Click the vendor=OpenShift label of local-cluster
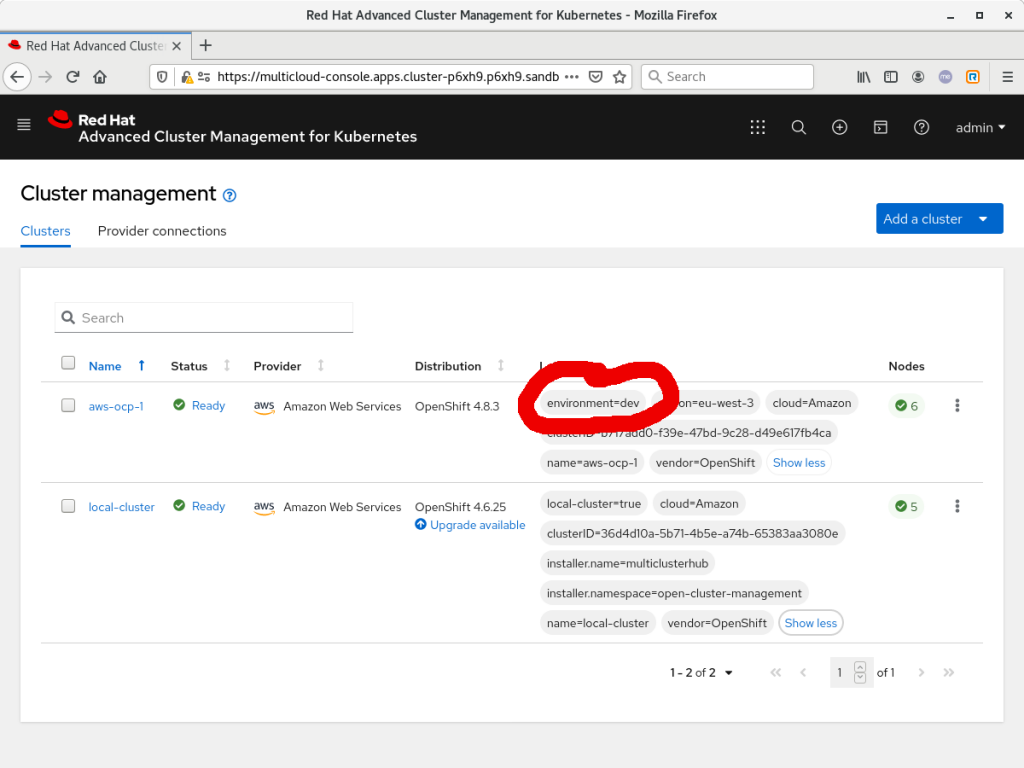The width and height of the screenshot is (1024, 768). pyautogui.click(x=717, y=623)
